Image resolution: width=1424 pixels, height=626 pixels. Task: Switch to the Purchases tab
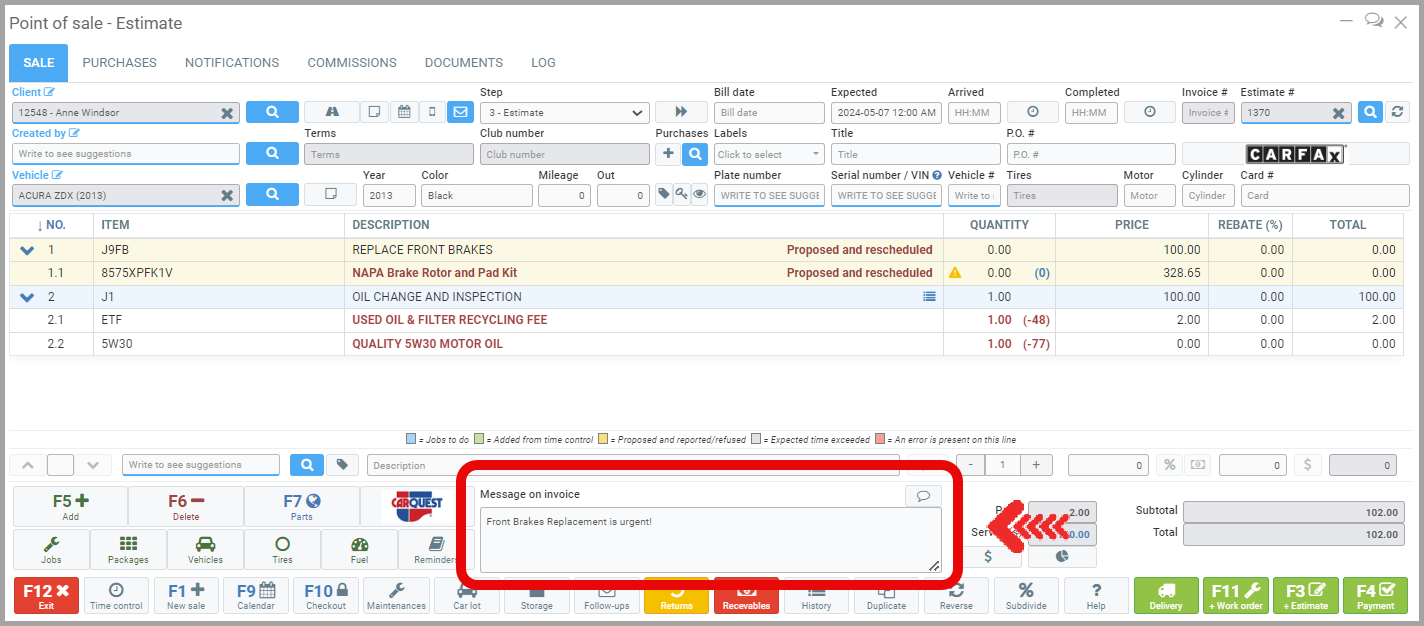[119, 62]
